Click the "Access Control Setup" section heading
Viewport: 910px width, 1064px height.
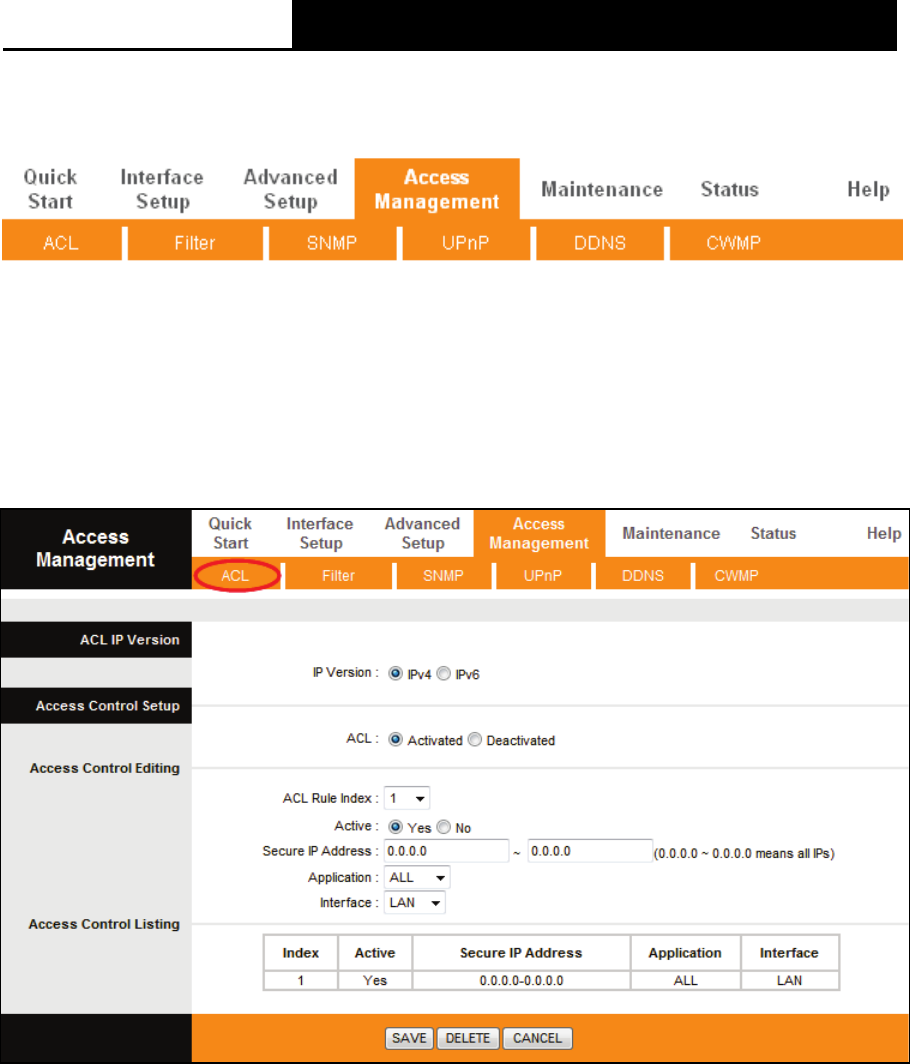point(107,706)
